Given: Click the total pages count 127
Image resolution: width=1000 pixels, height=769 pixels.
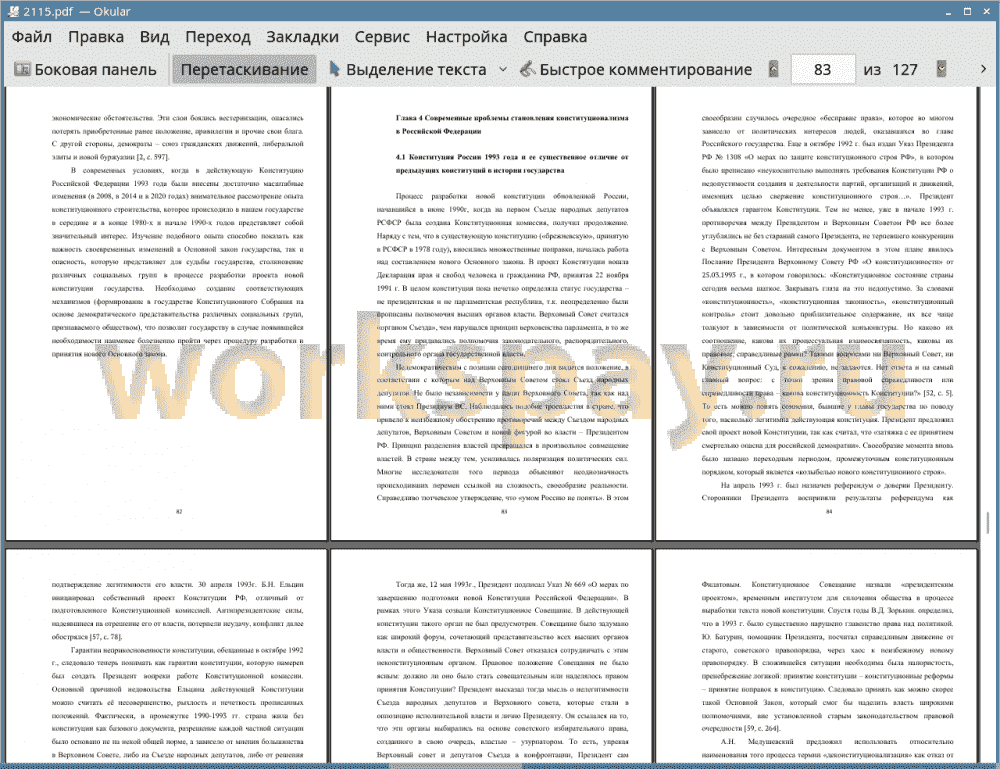Looking at the screenshot, I should [905, 70].
